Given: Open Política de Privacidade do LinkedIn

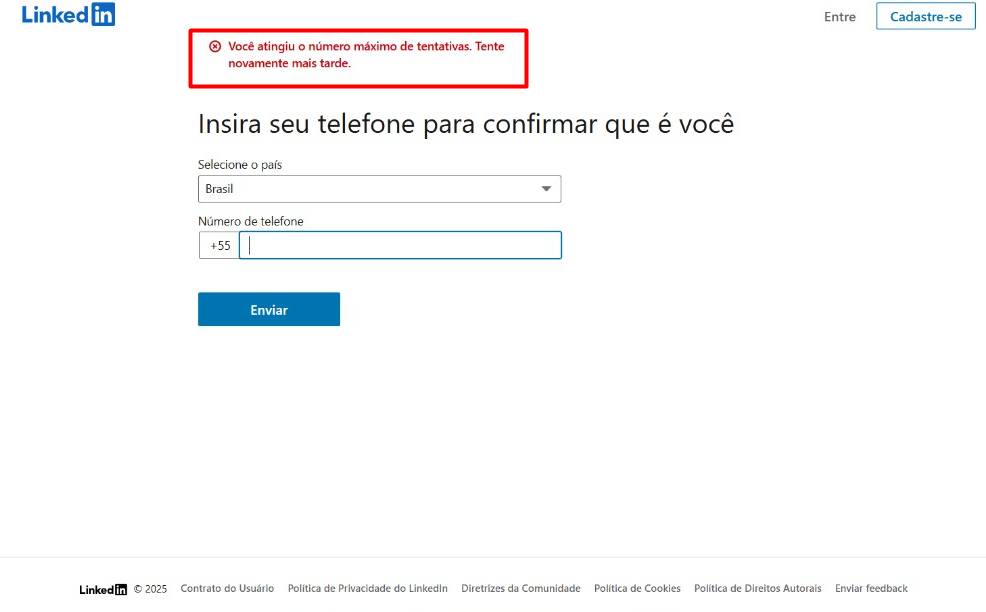Looking at the screenshot, I should (368, 589).
